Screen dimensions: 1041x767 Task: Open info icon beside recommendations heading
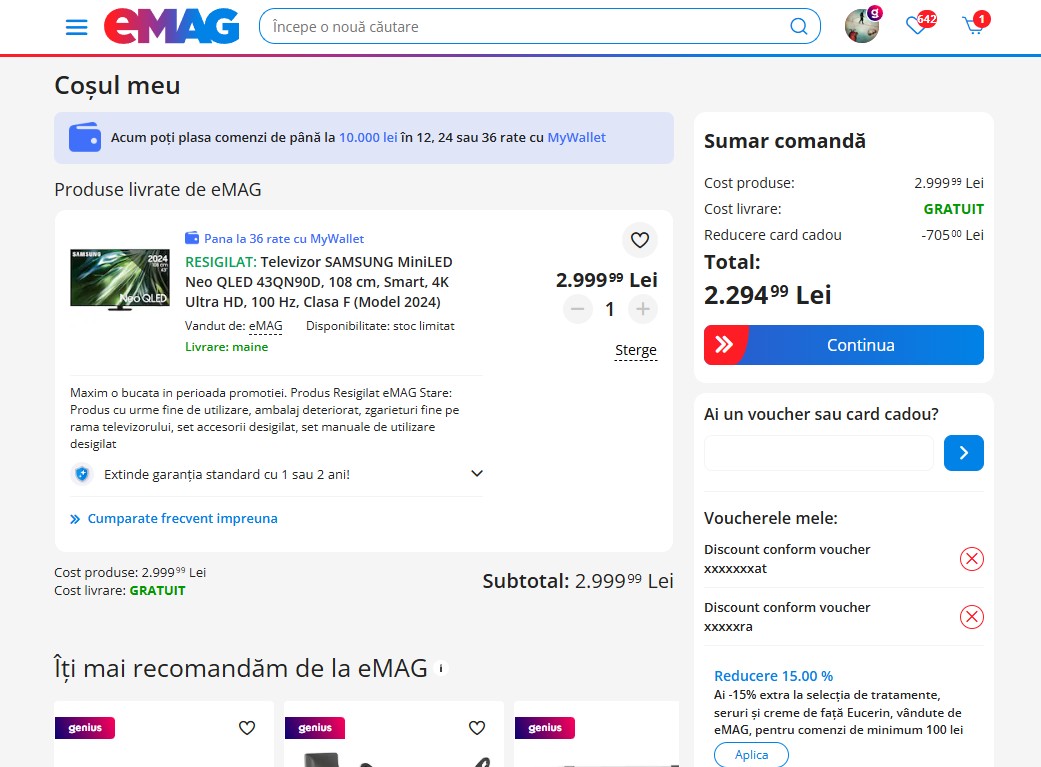[x=441, y=669]
